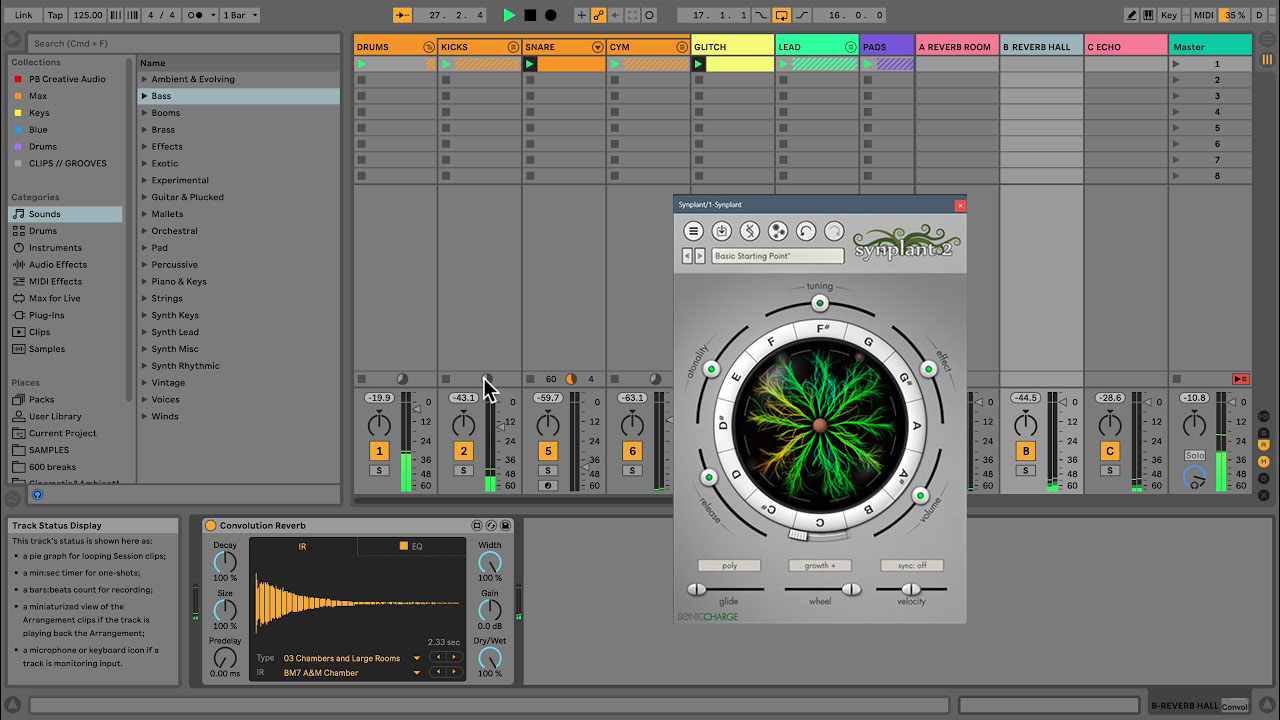Open the PB Creative Audio collection
1280x720 pixels.
[x=67, y=79]
